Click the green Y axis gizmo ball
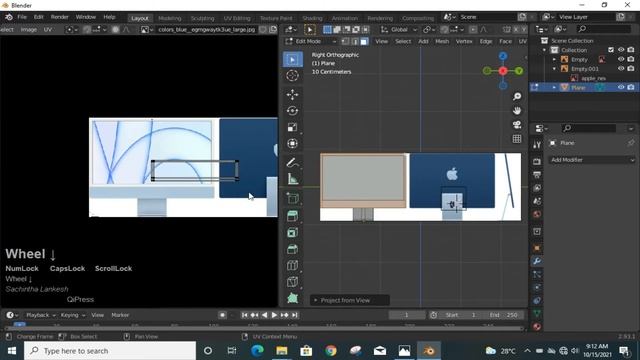 519,71
